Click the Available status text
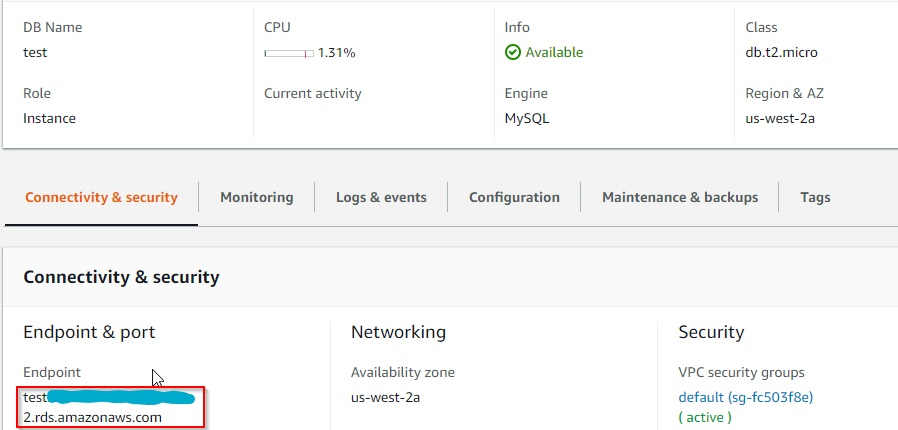Screen dimensions: 898x430 click(554, 52)
